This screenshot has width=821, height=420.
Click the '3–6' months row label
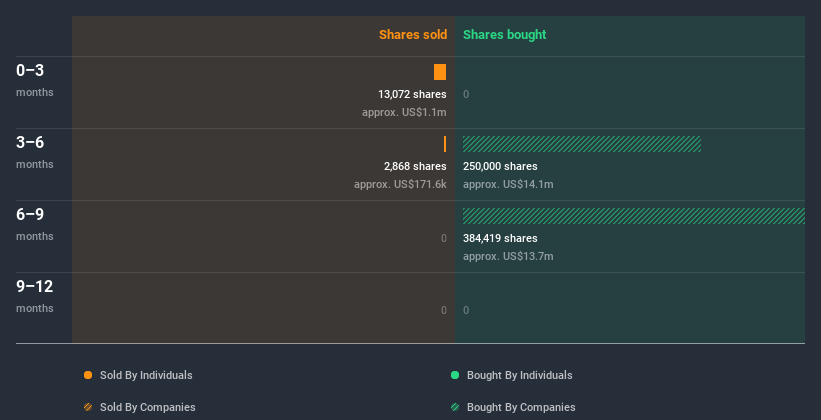(x=30, y=142)
